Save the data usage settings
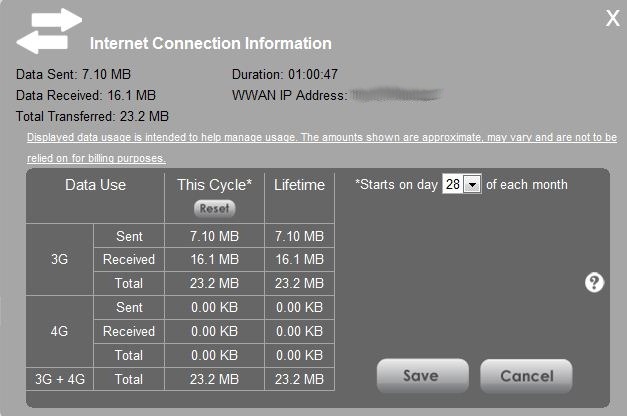Viewport: 627px width, 416px height. point(422,376)
